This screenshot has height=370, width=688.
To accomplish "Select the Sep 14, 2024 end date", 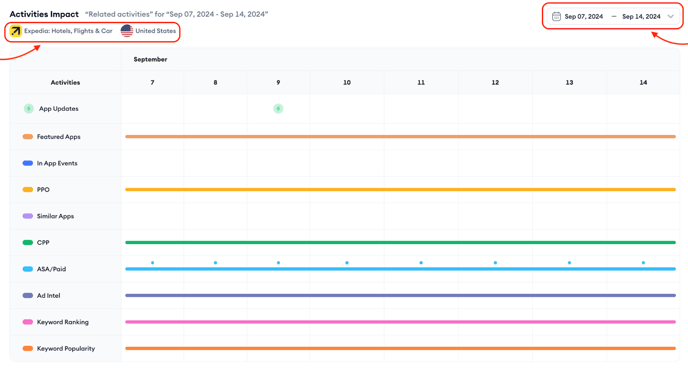I will [641, 16].
